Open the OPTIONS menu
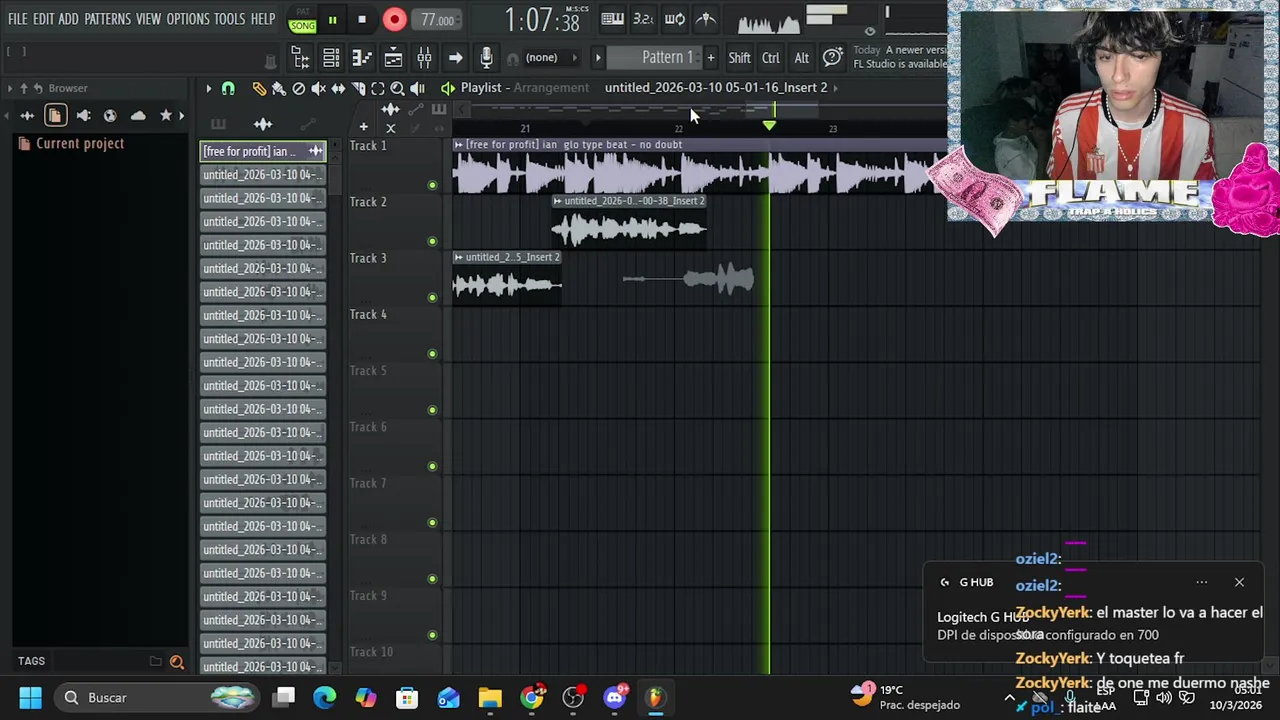The height and width of the screenshot is (720, 1280). [188, 19]
